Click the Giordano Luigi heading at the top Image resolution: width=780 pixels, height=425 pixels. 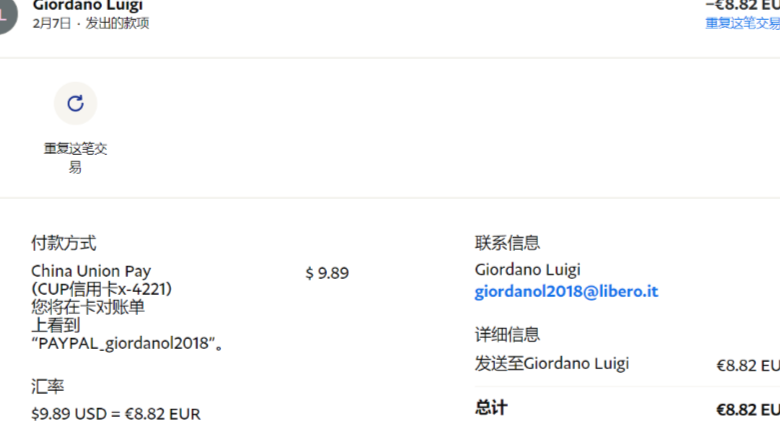click(88, 6)
